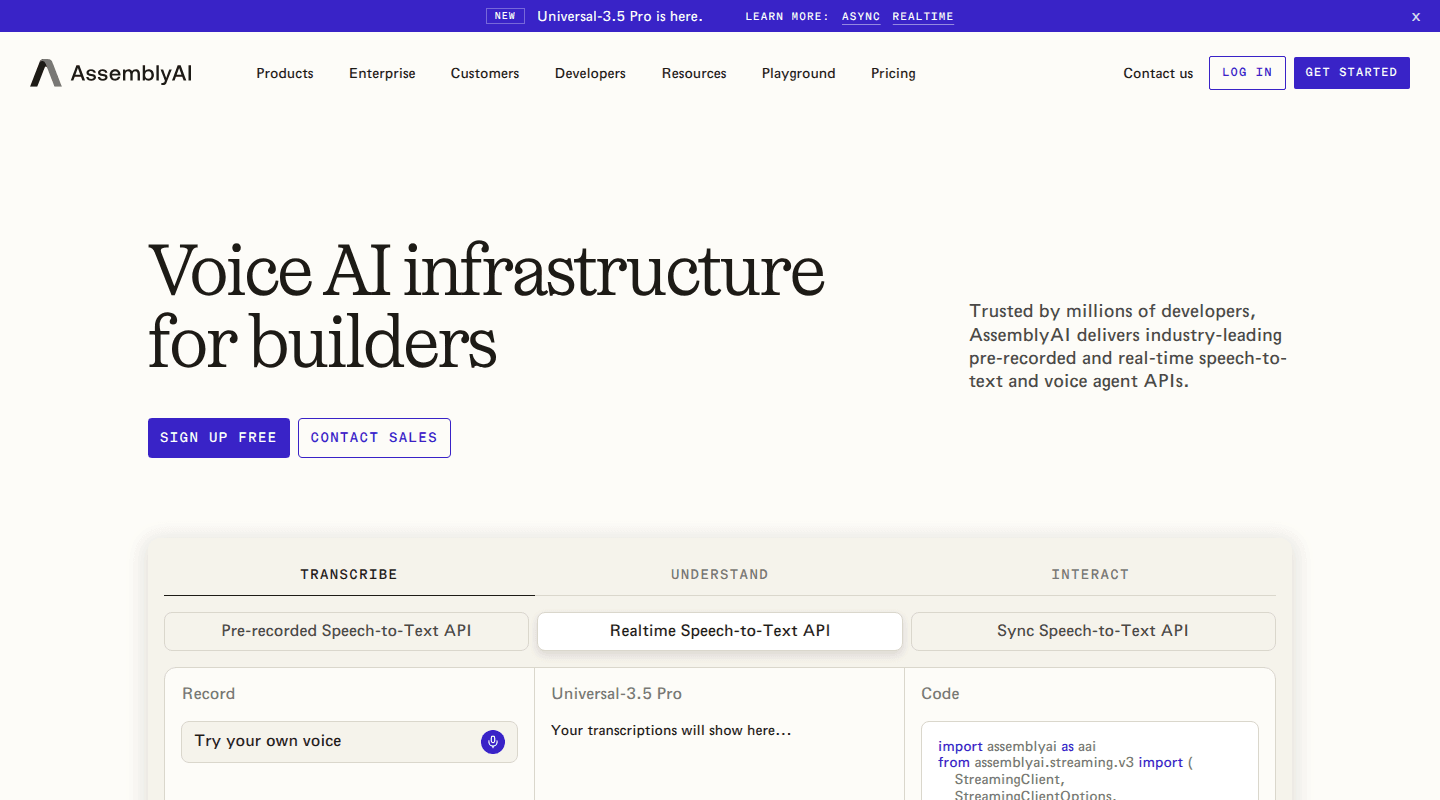1440x800 pixels.
Task: Click the Contact us link
Action: tap(1158, 73)
